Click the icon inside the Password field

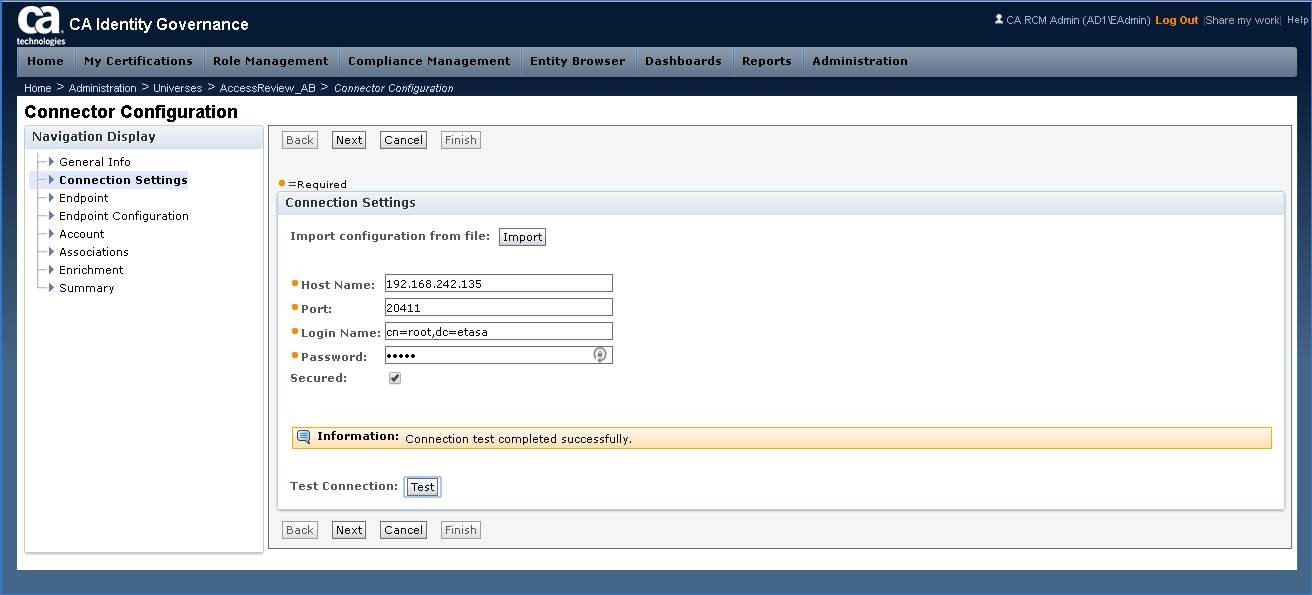point(600,355)
